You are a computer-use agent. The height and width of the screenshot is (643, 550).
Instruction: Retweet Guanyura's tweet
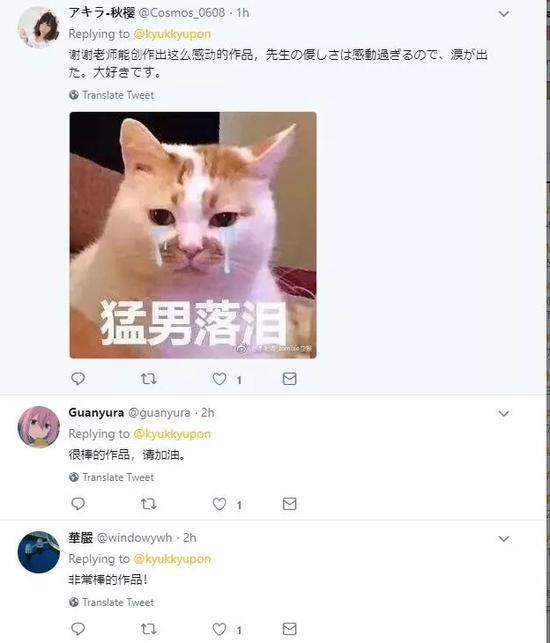(148, 503)
